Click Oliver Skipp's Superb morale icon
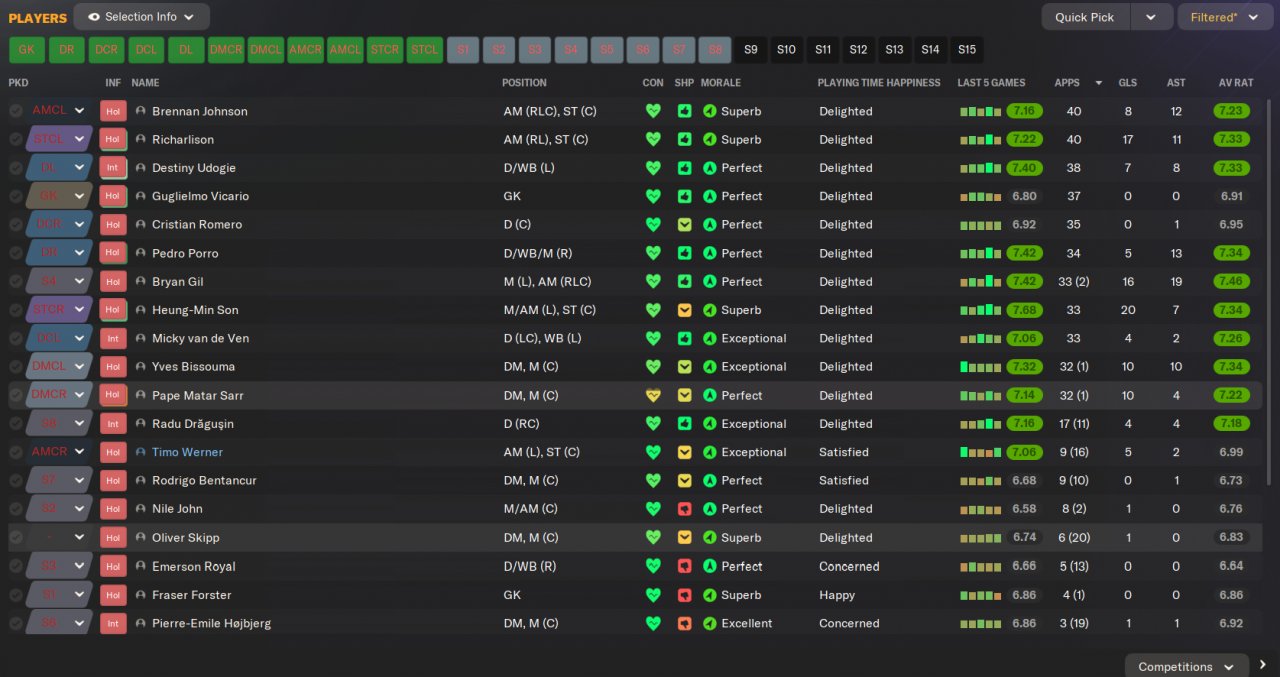 click(710, 538)
